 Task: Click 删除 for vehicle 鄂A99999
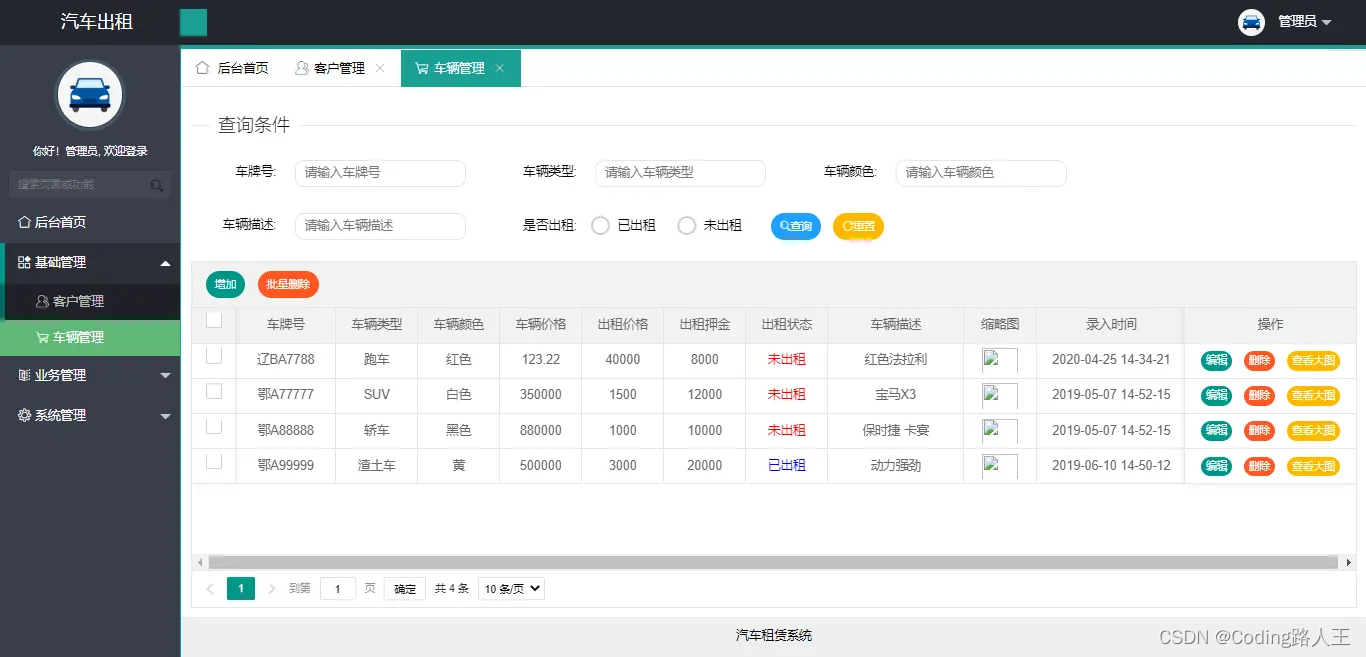pos(1259,466)
